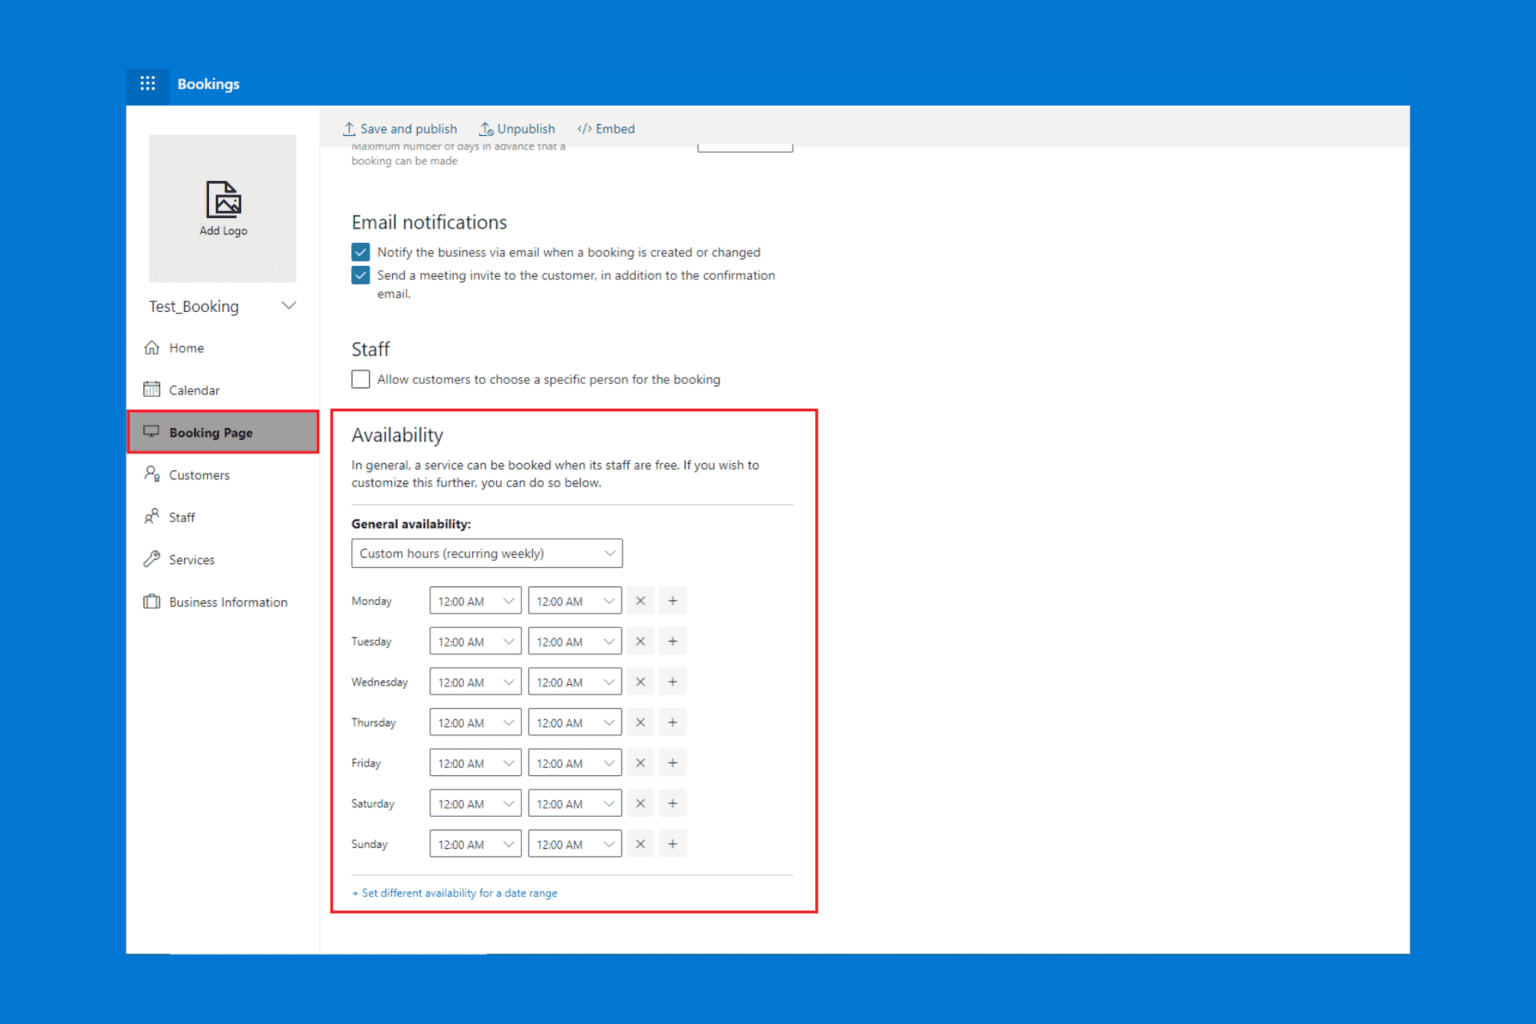Screen dimensions: 1536x1024
Task: Add Wednesday time slot with plus icon
Action: tap(673, 682)
